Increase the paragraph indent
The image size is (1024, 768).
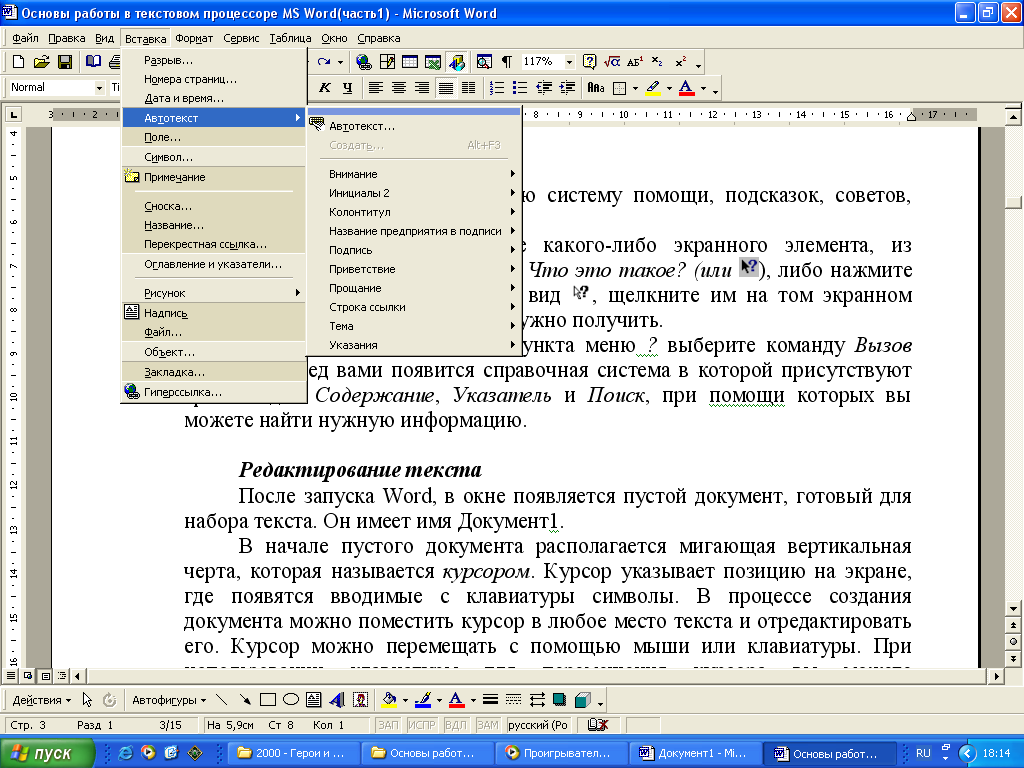pyautogui.click(x=567, y=88)
